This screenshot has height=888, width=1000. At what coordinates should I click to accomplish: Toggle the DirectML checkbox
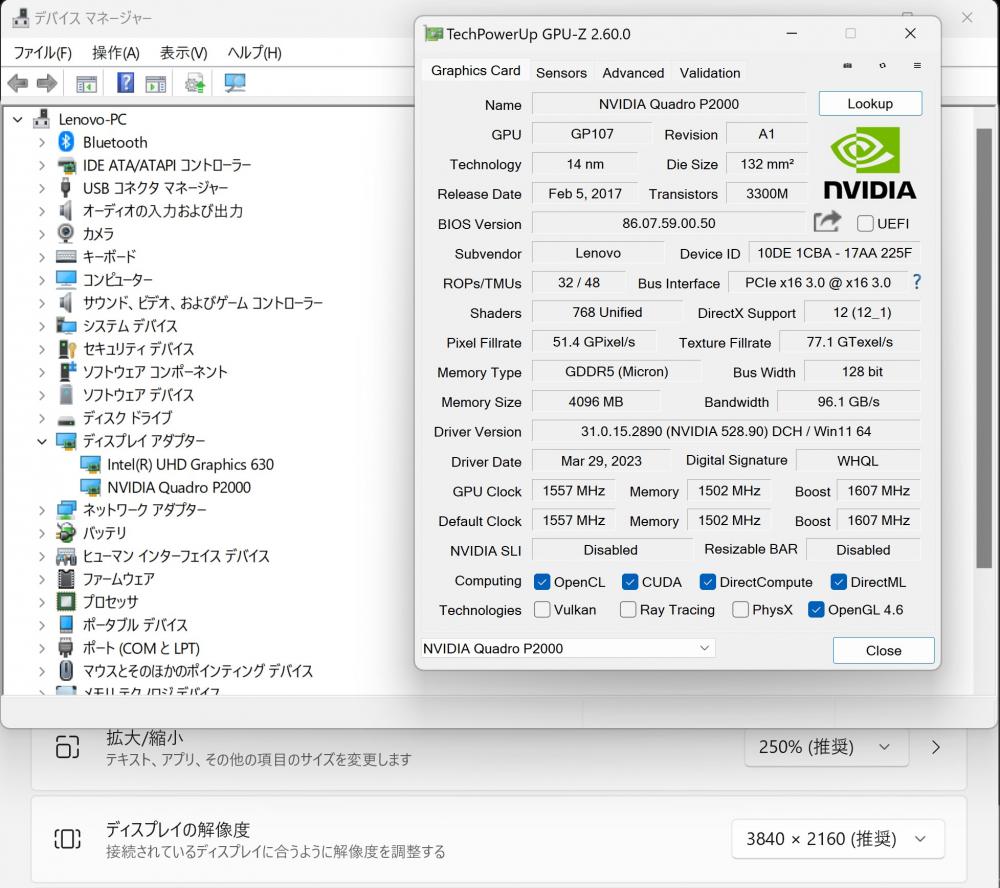(x=839, y=582)
